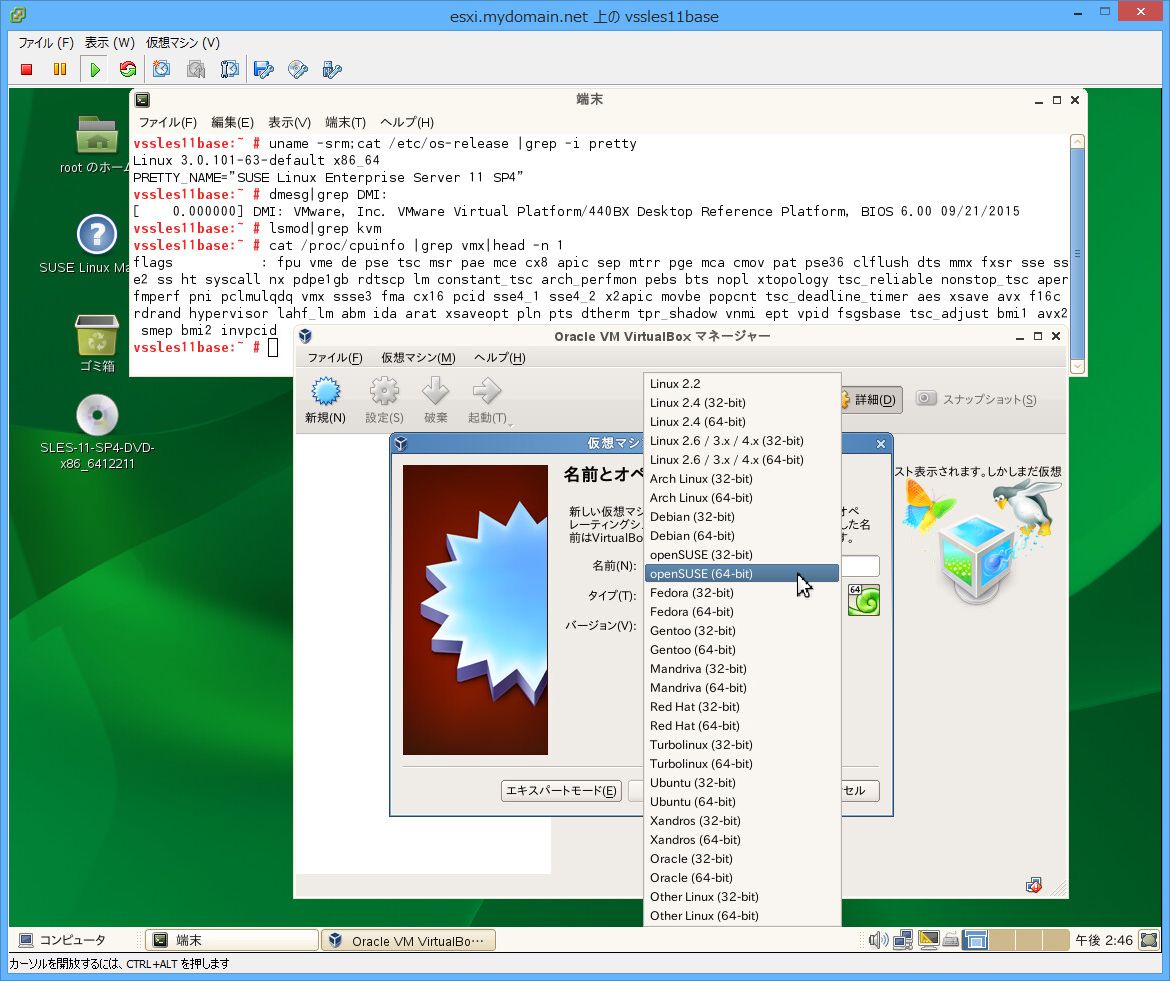1170x981 pixels.
Task: Click the greyed Revert to Snapshot icon
Action: (195, 69)
